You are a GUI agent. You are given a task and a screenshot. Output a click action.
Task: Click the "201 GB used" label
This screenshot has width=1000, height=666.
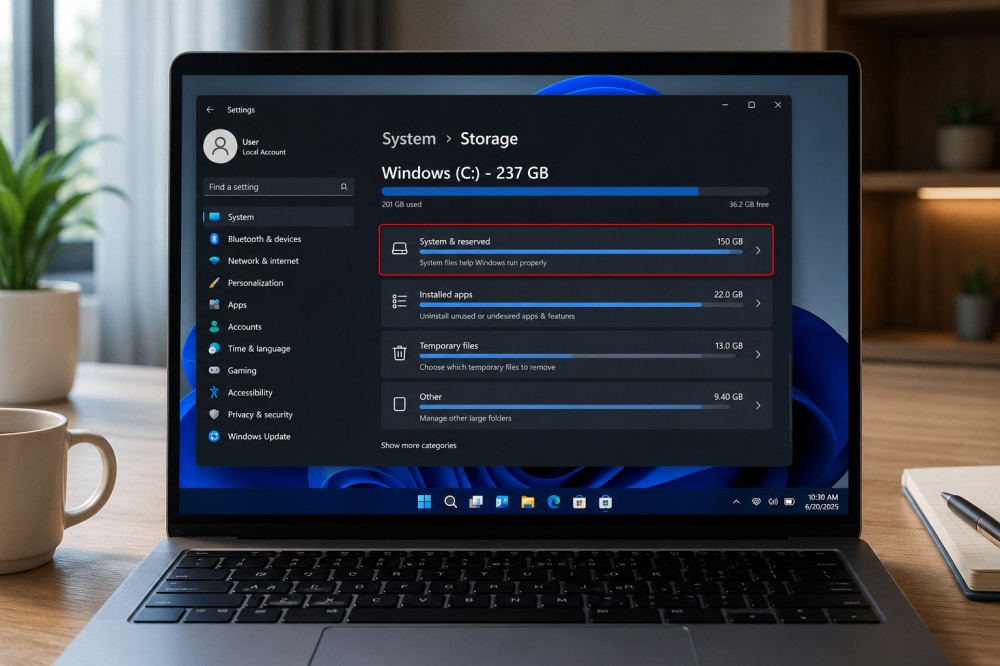pyautogui.click(x=402, y=204)
